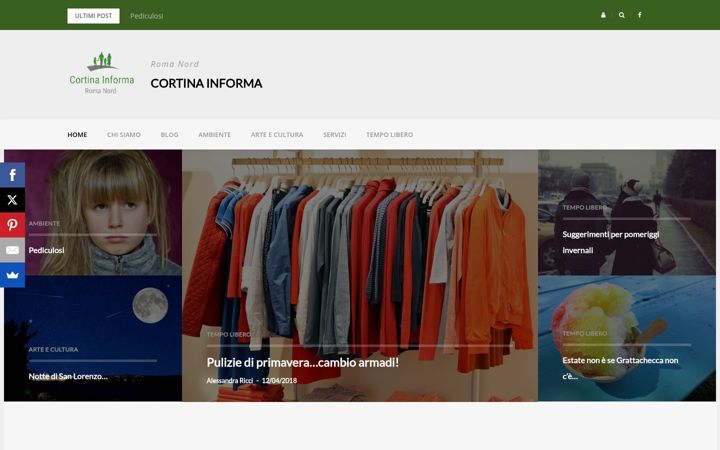The height and width of the screenshot is (450, 720).
Task: Open the Notte di San Lorenzo article
Action: click(x=68, y=377)
